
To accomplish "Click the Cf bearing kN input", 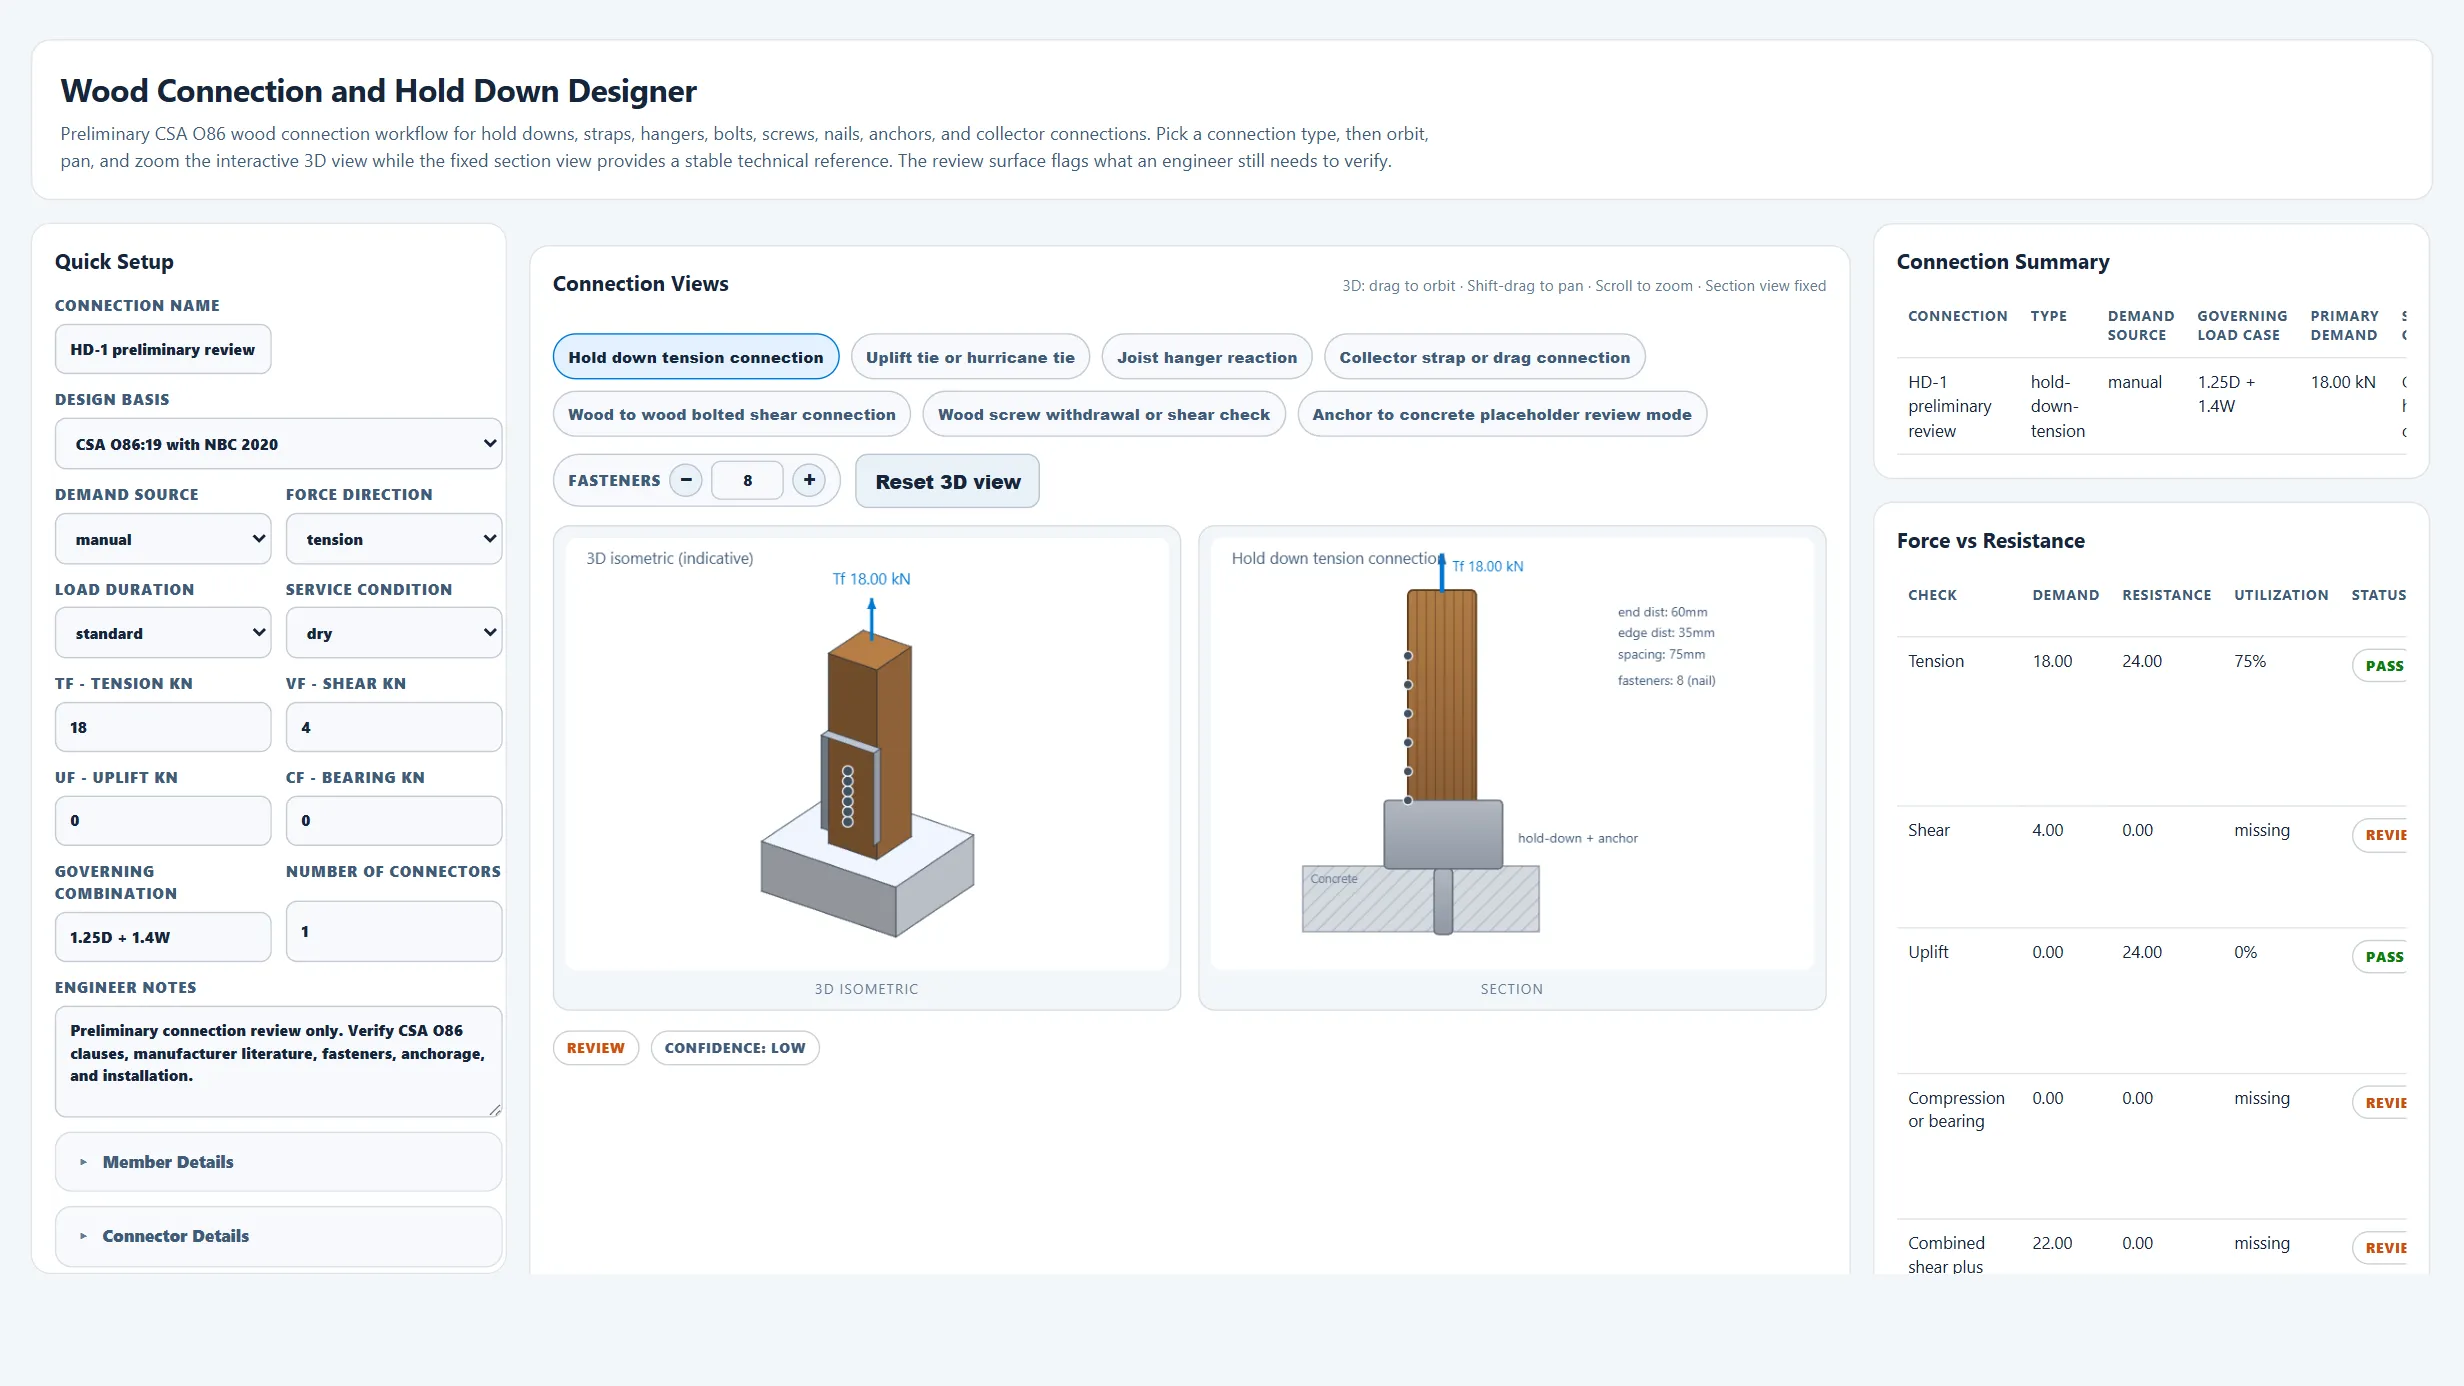I will [x=394, y=821].
